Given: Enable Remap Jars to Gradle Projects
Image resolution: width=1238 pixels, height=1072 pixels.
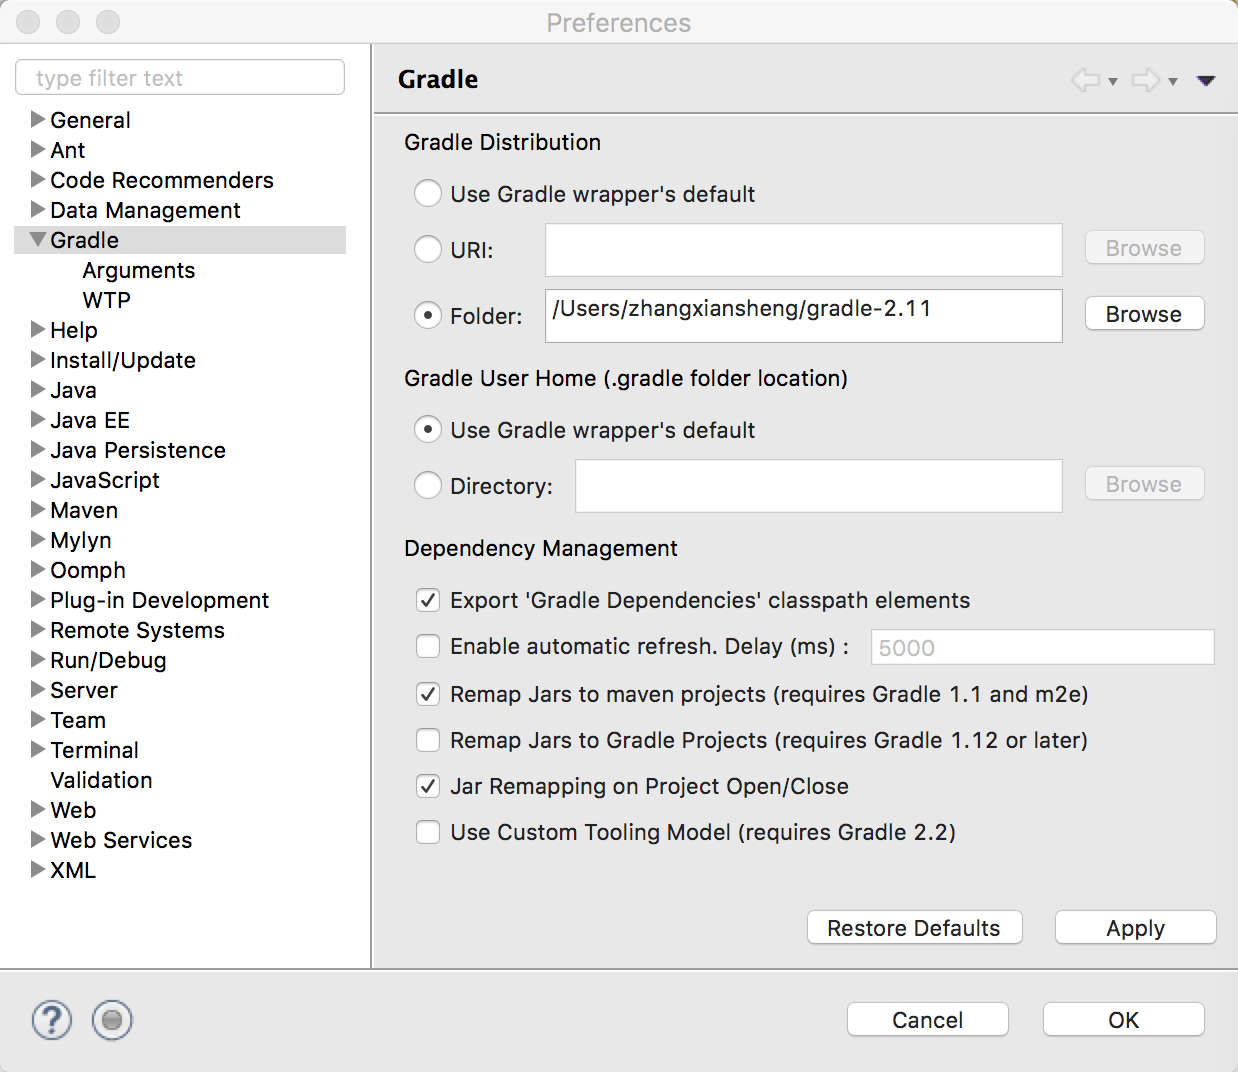Looking at the screenshot, I should 428,740.
